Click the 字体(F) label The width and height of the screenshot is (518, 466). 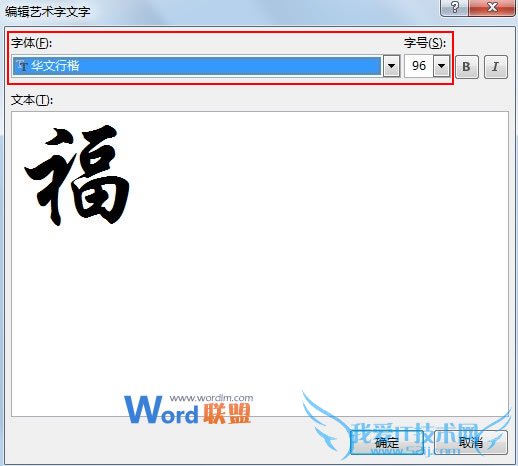click(x=31, y=43)
